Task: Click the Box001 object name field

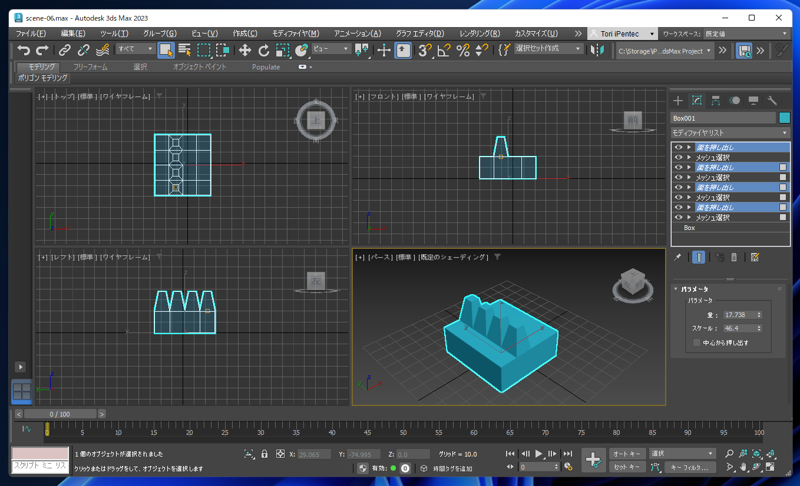Action: [x=723, y=118]
